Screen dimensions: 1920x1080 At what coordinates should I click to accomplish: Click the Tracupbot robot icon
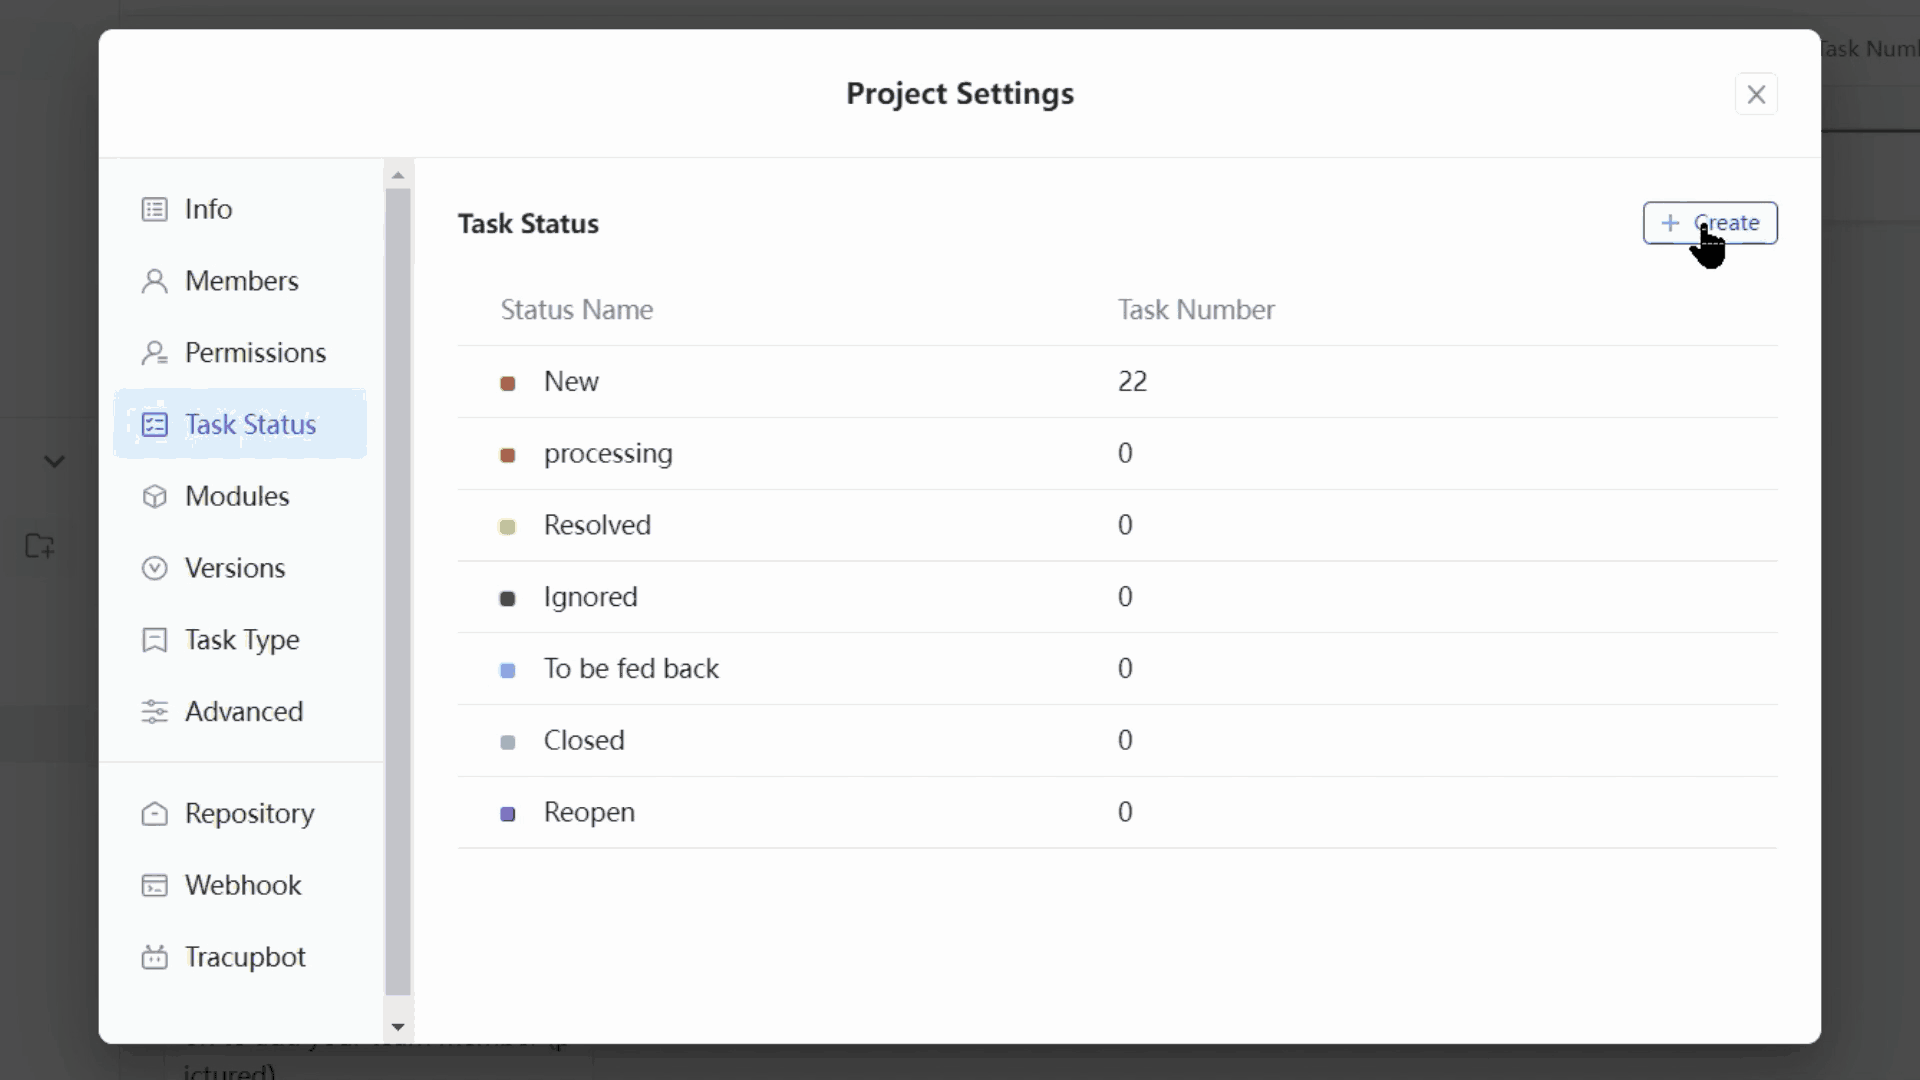point(156,957)
